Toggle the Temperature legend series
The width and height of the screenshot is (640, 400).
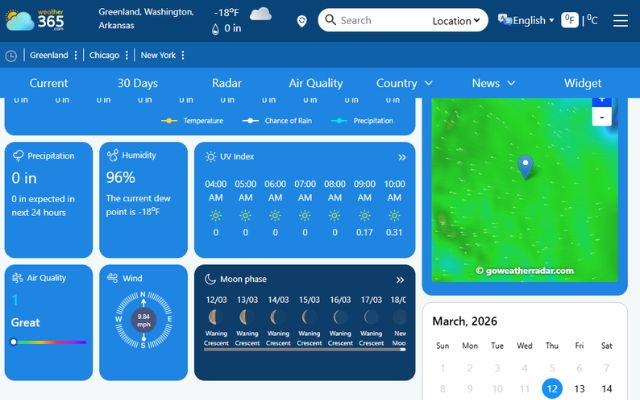coord(192,121)
